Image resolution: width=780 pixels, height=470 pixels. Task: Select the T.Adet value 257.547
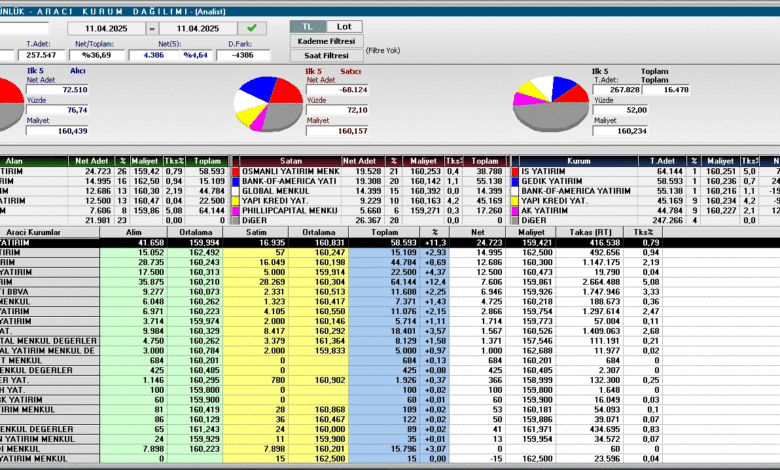tap(41, 55)
